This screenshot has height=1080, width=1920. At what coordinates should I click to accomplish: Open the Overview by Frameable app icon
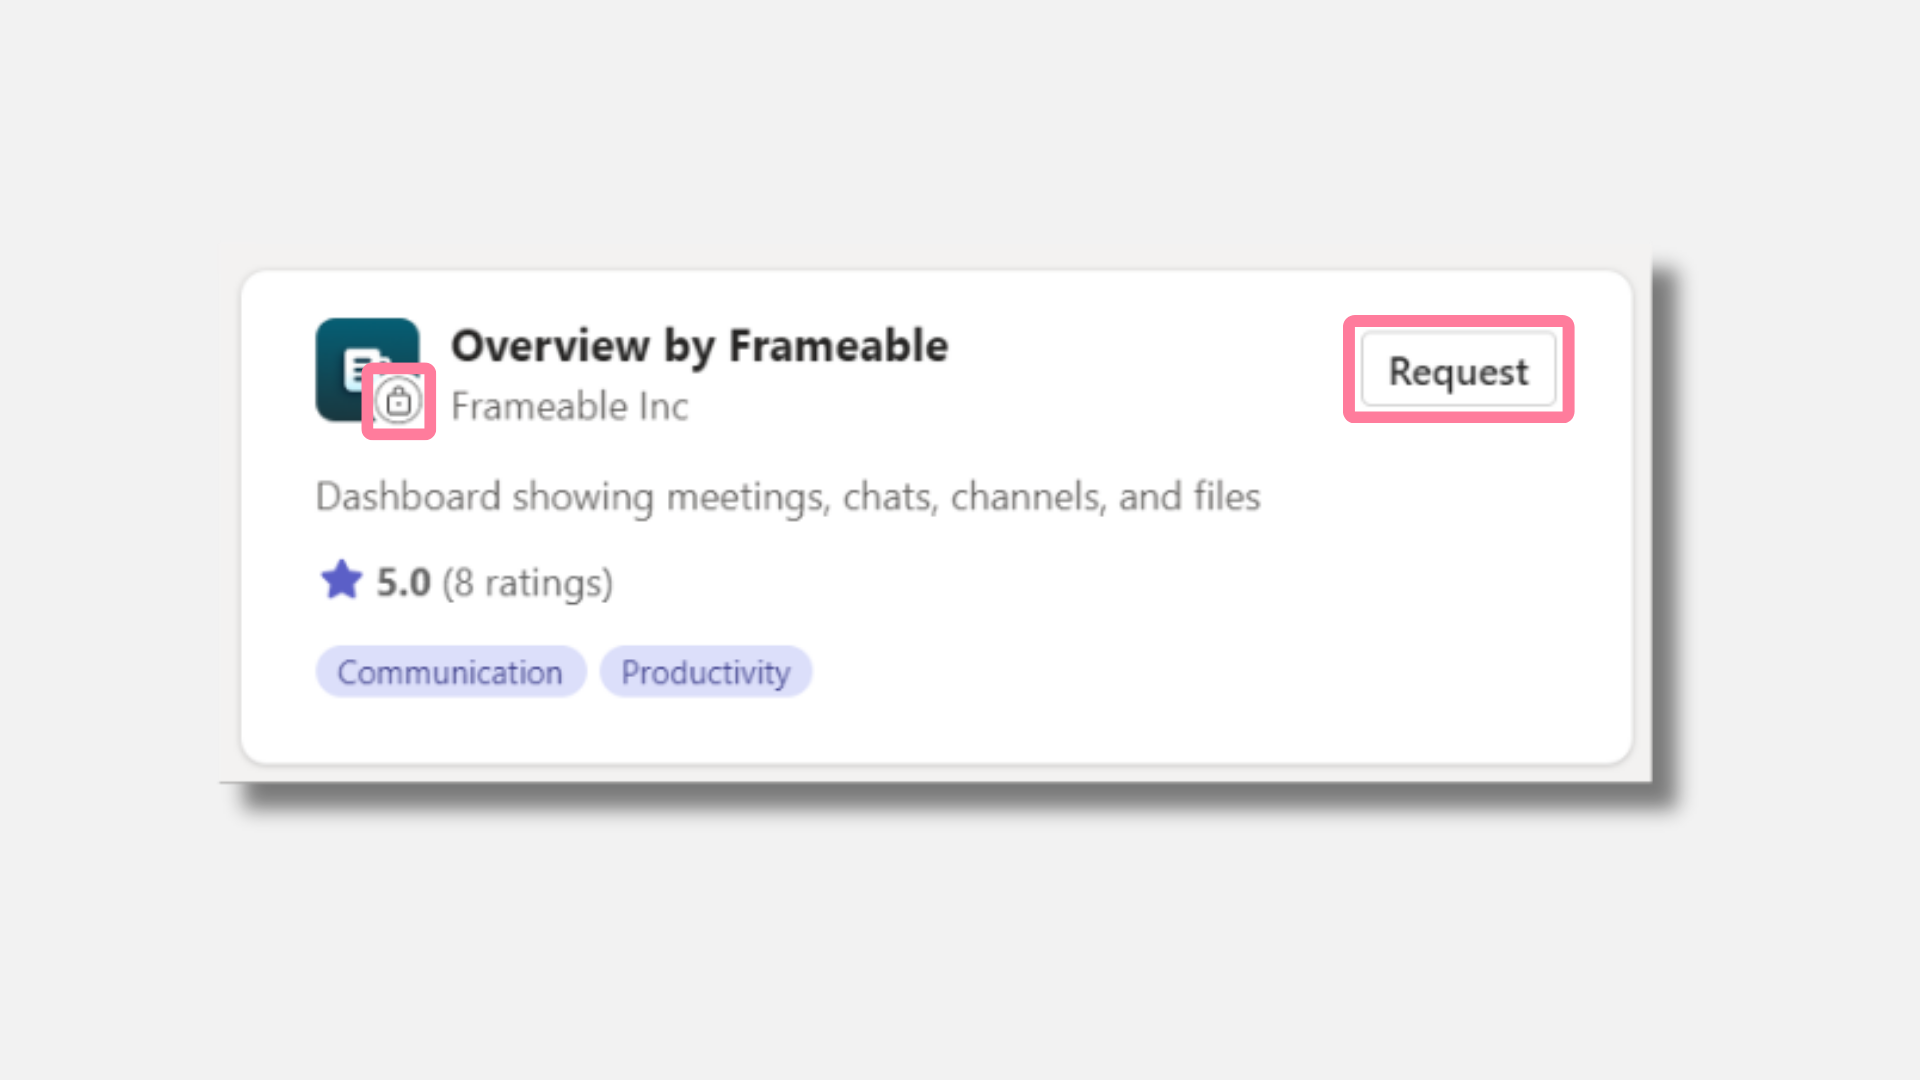(367, 369)
